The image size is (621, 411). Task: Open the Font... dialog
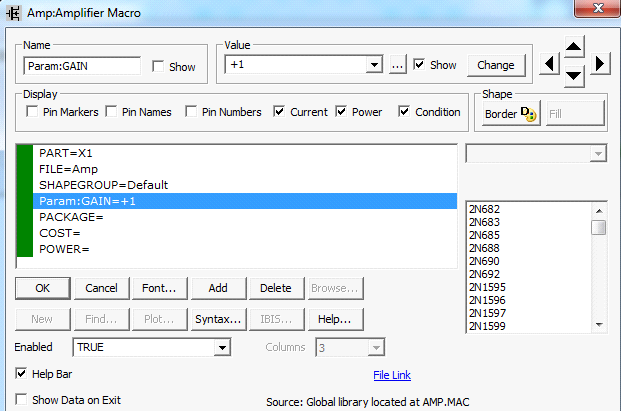[x=160, y=288]
